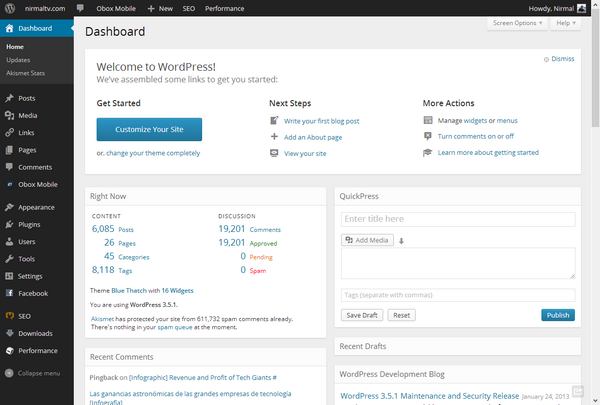Select the Updates submenu item
Viewport: 600px width, 405px height.
click(x=18, y=60)
